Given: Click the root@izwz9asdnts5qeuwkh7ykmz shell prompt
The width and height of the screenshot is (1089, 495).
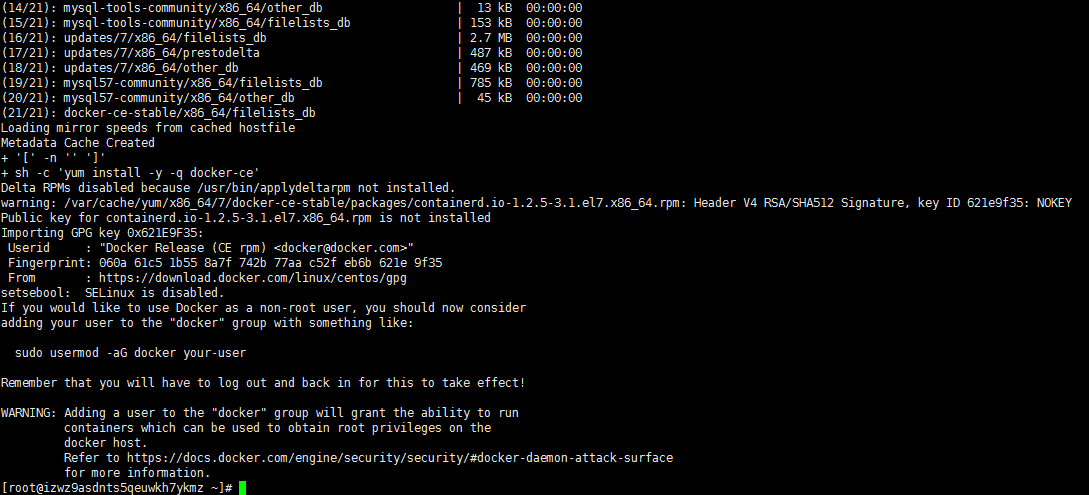Looking at the screenshot, I should [x=116, y=488].
